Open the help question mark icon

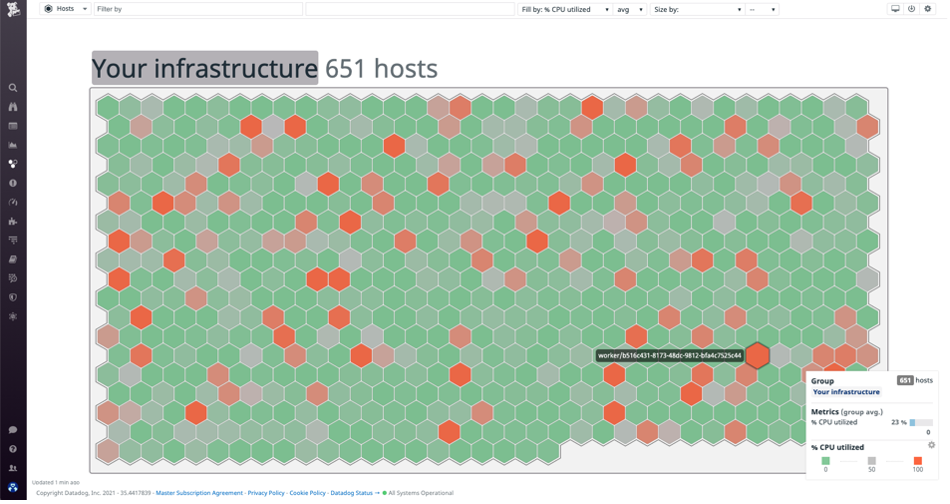tap(13, 449)
